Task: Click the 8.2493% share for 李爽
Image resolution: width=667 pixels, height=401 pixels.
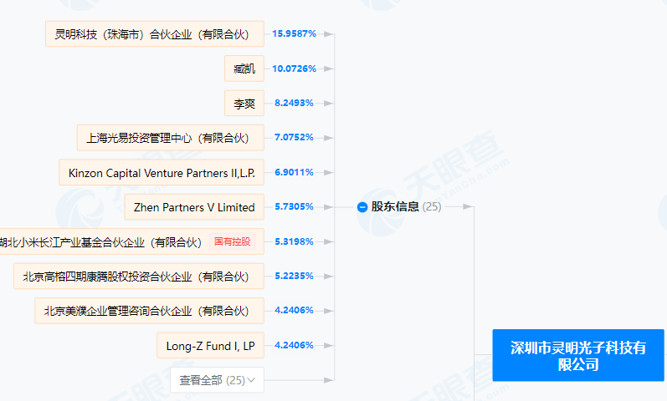Action: click(294, 103)
